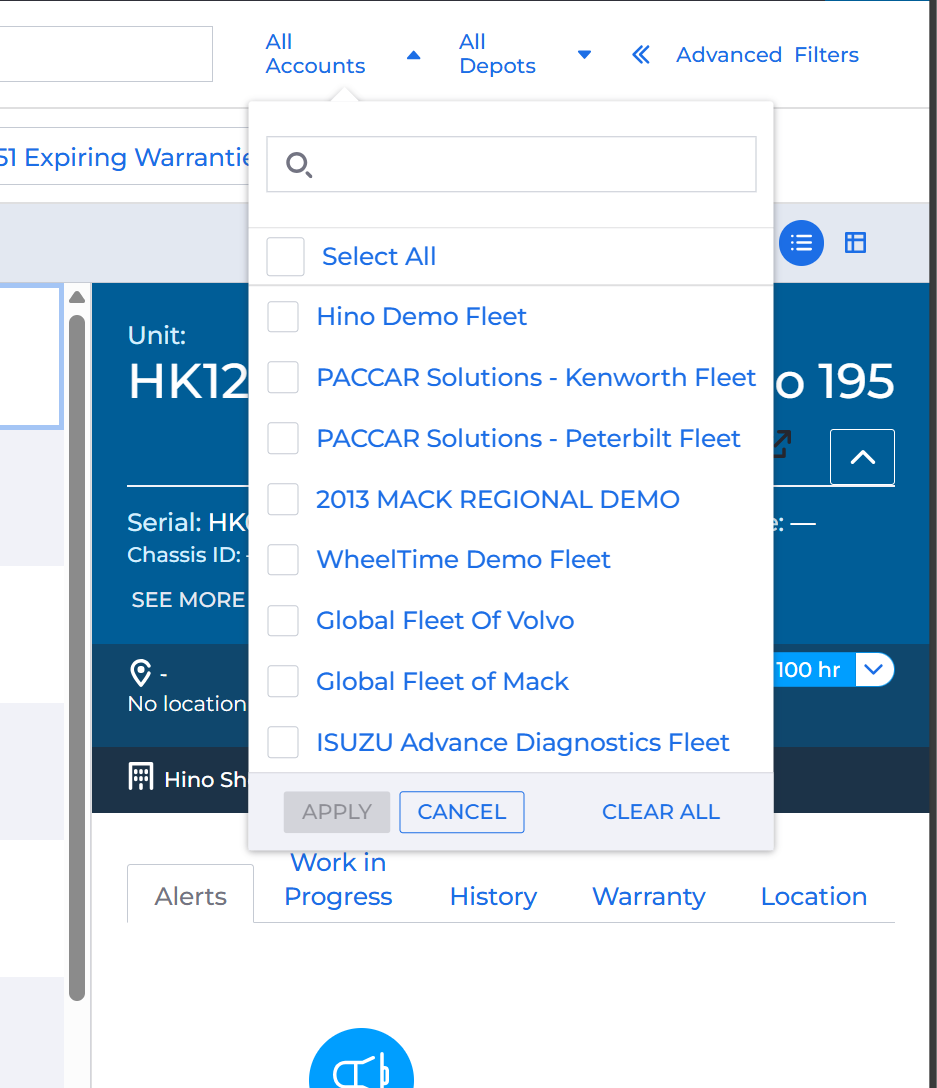Open the Work in Progress tab
The image size is (937, 1088).
337,879
